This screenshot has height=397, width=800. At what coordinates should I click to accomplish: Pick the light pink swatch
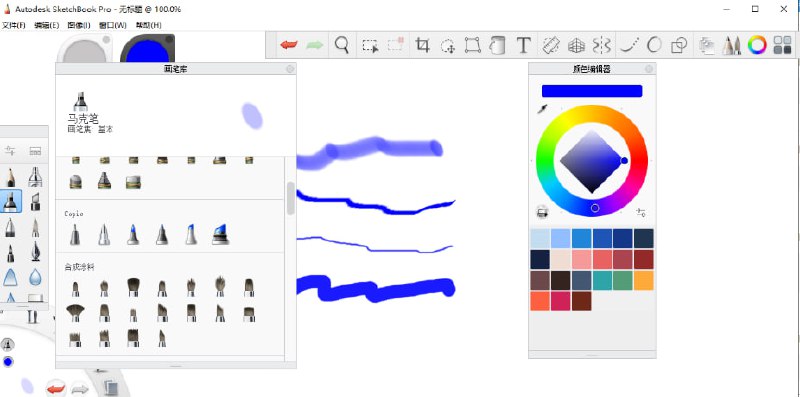(582, 259)
